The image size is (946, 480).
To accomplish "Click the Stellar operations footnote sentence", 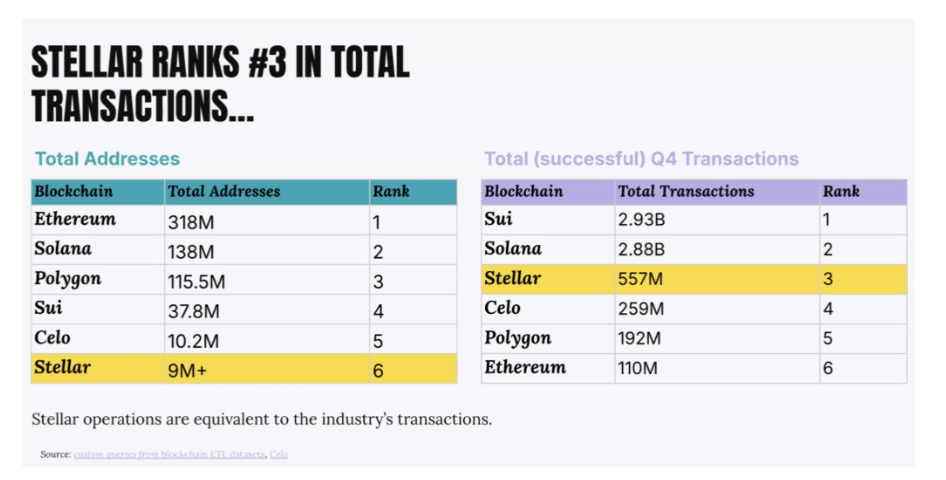I will pyautogui.click(x=261, y=419).
